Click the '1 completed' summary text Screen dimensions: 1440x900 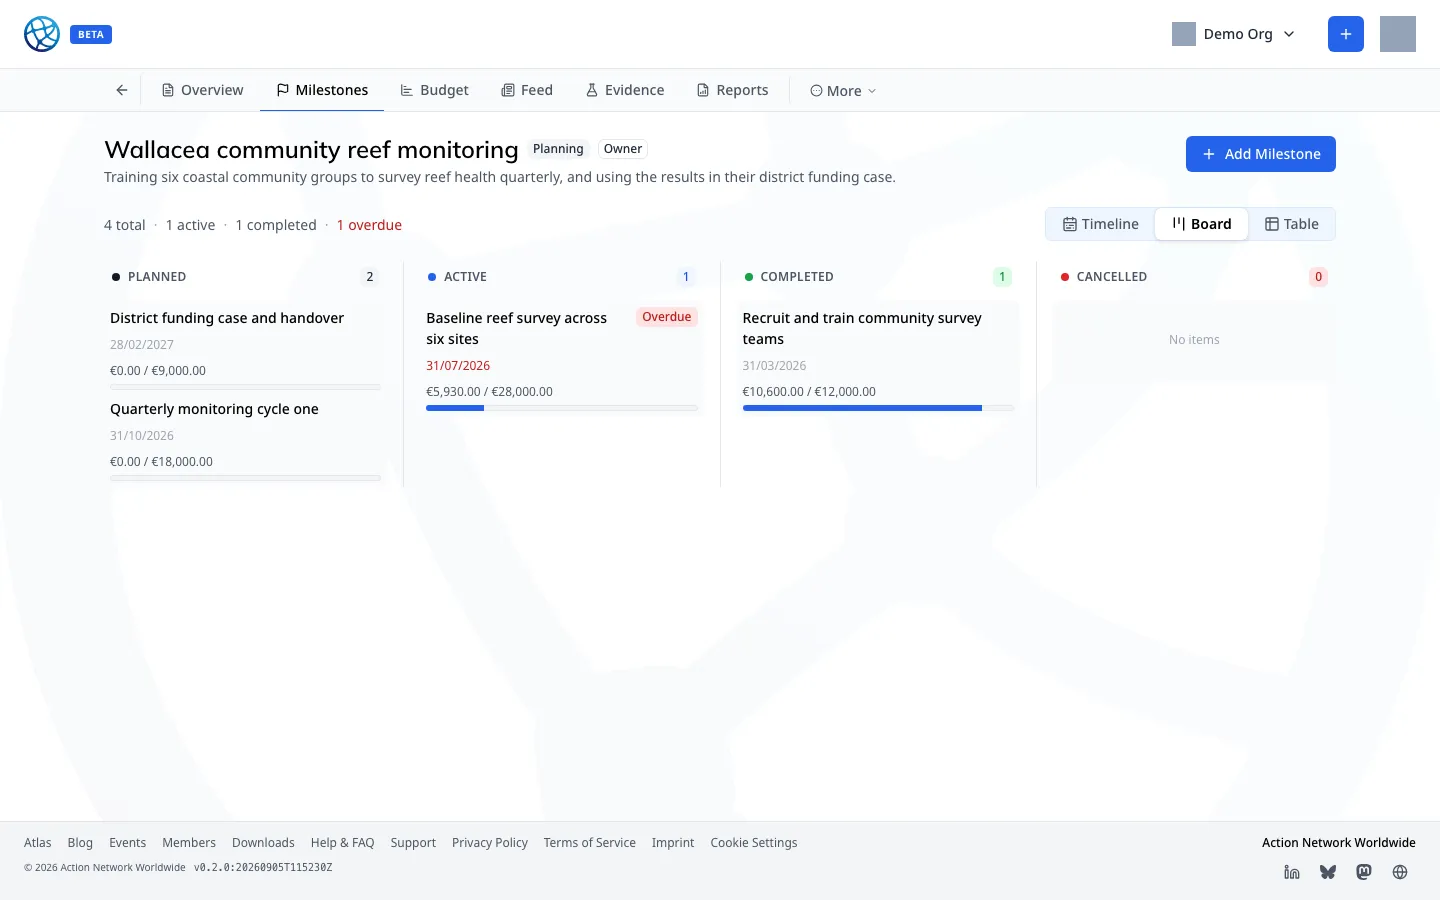coord(276,225)
